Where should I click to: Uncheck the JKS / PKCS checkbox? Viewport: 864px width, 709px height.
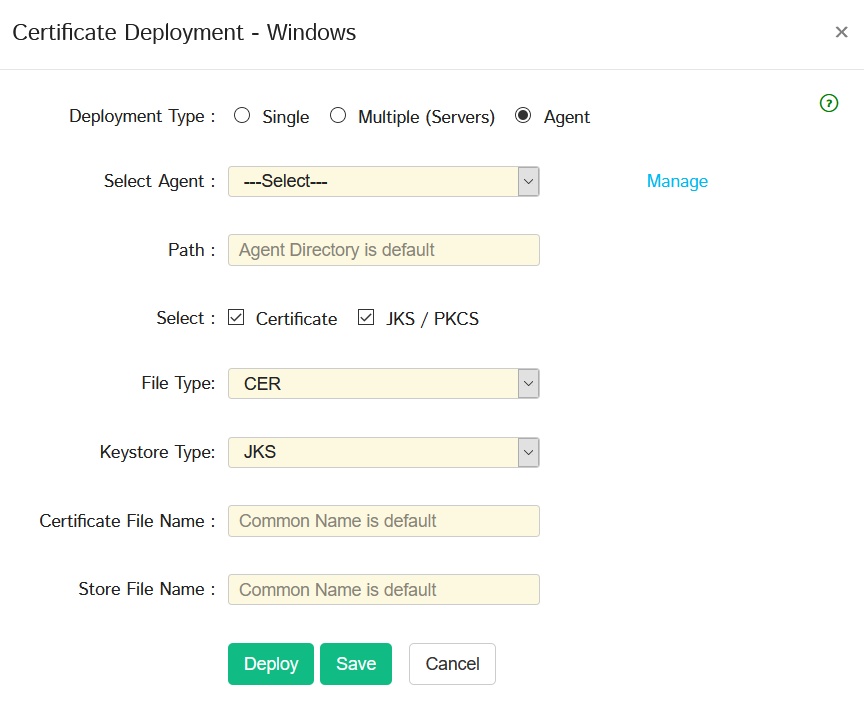click(x=366, y=318)
